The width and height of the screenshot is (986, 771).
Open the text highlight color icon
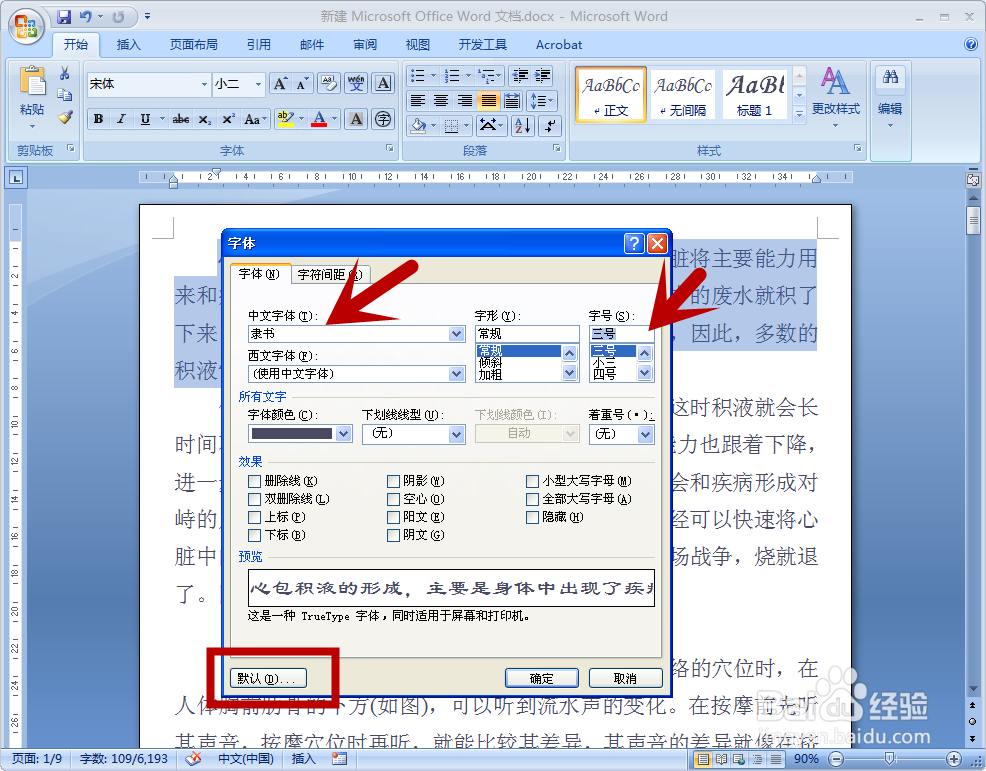point(285,119)
